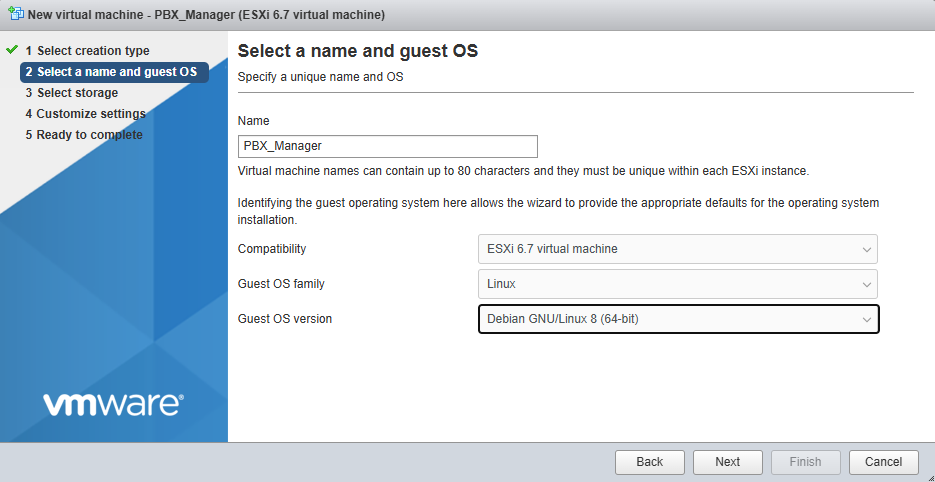Viewport: 935px width, 482px height.
Task: Click the Finish button
Action: [x=805, y=462]
